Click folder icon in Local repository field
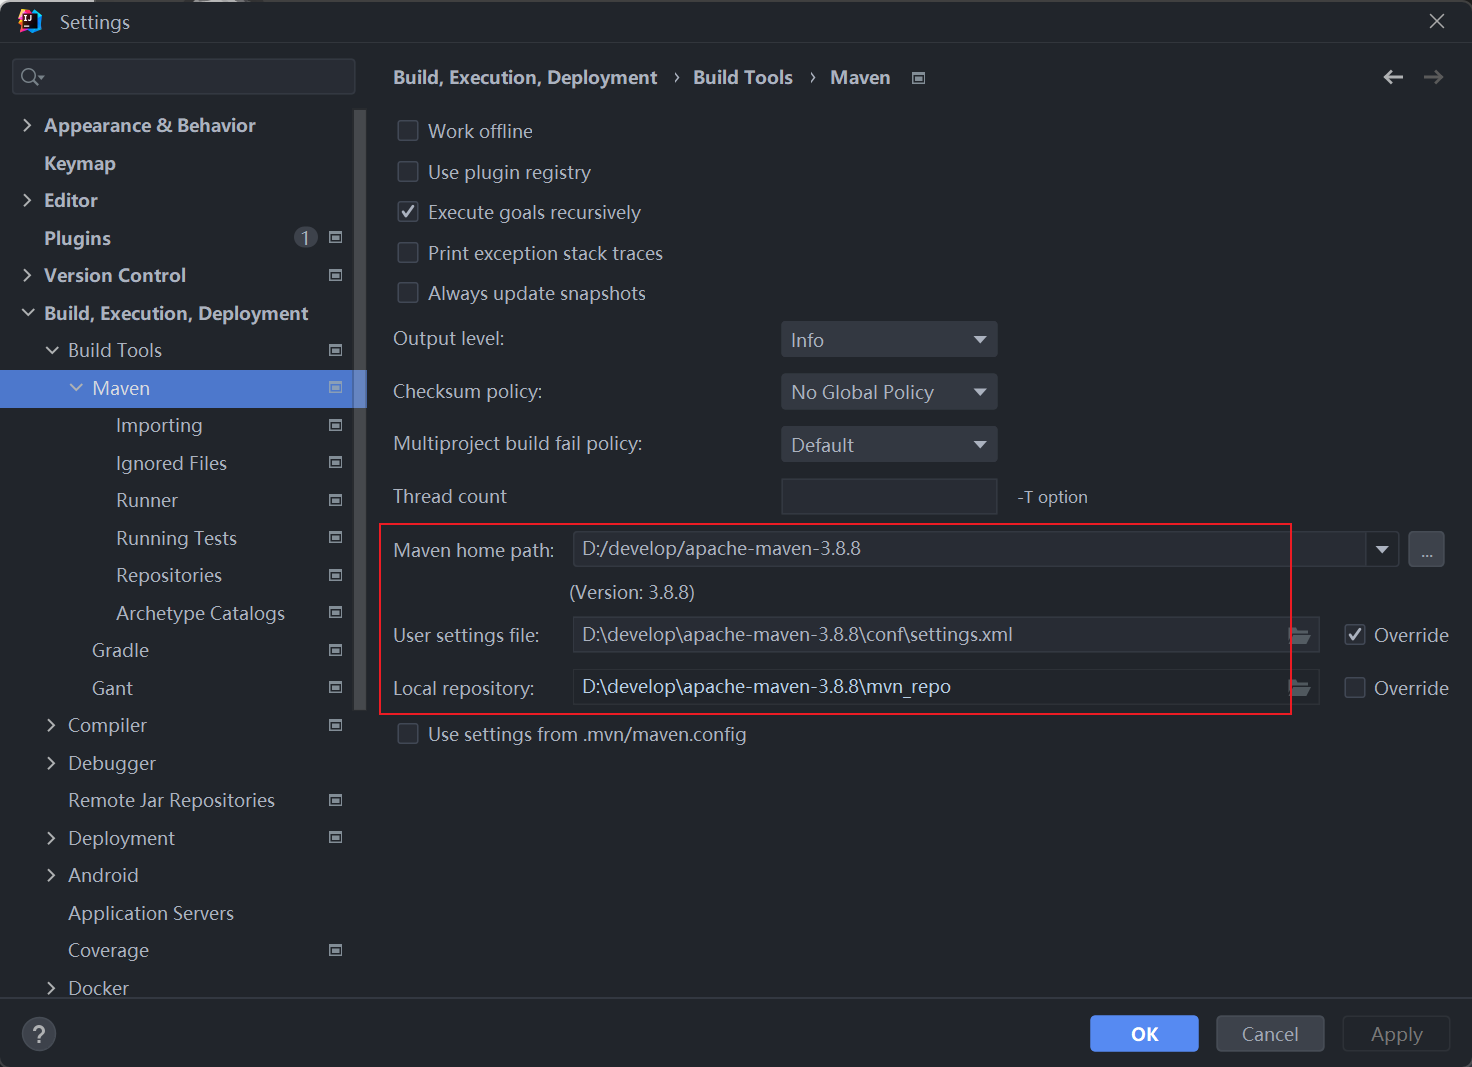The width and height of the screenshot is (1472, 1067). tap(1300, 688)
